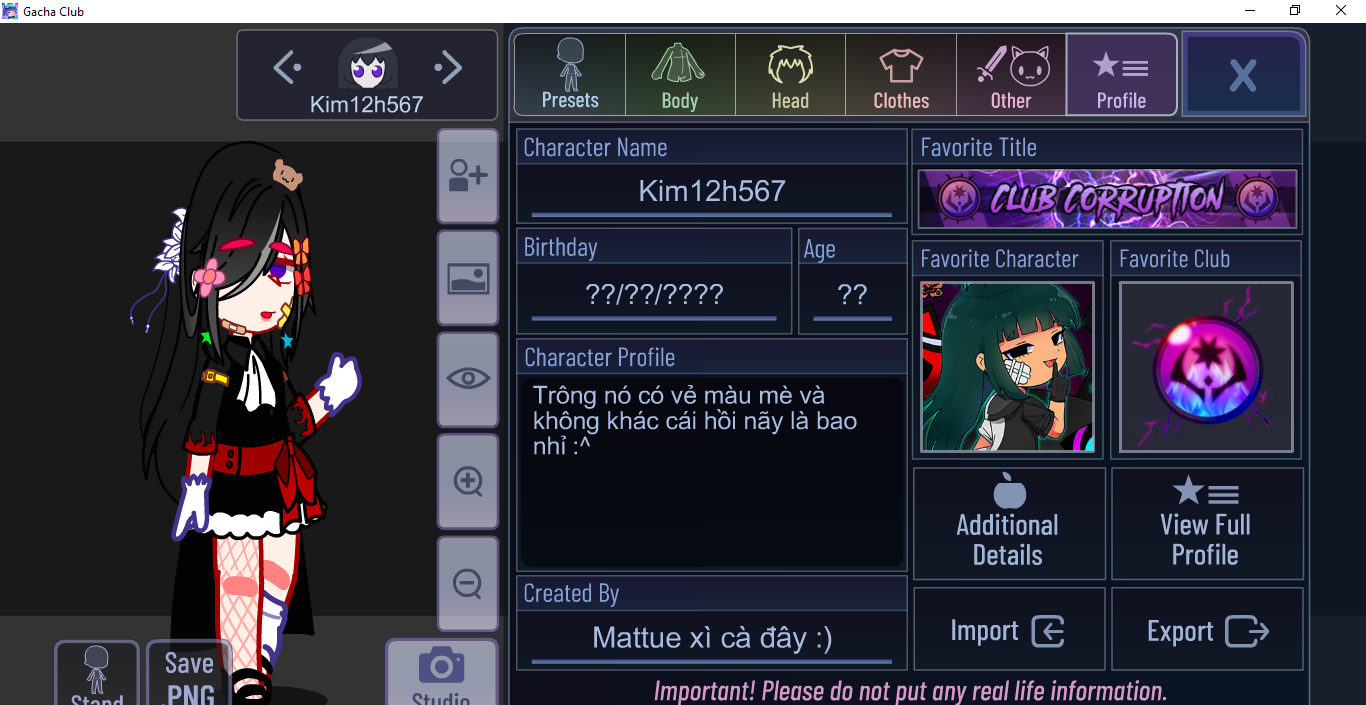
Task: Toggle the eye visibility icon
Action: 467,379
